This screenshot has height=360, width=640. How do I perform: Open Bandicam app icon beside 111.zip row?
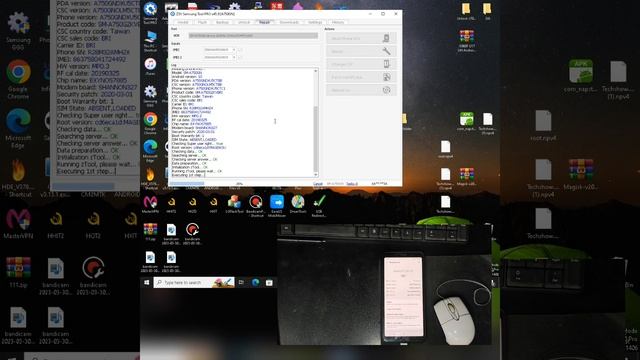coord(192,233)
